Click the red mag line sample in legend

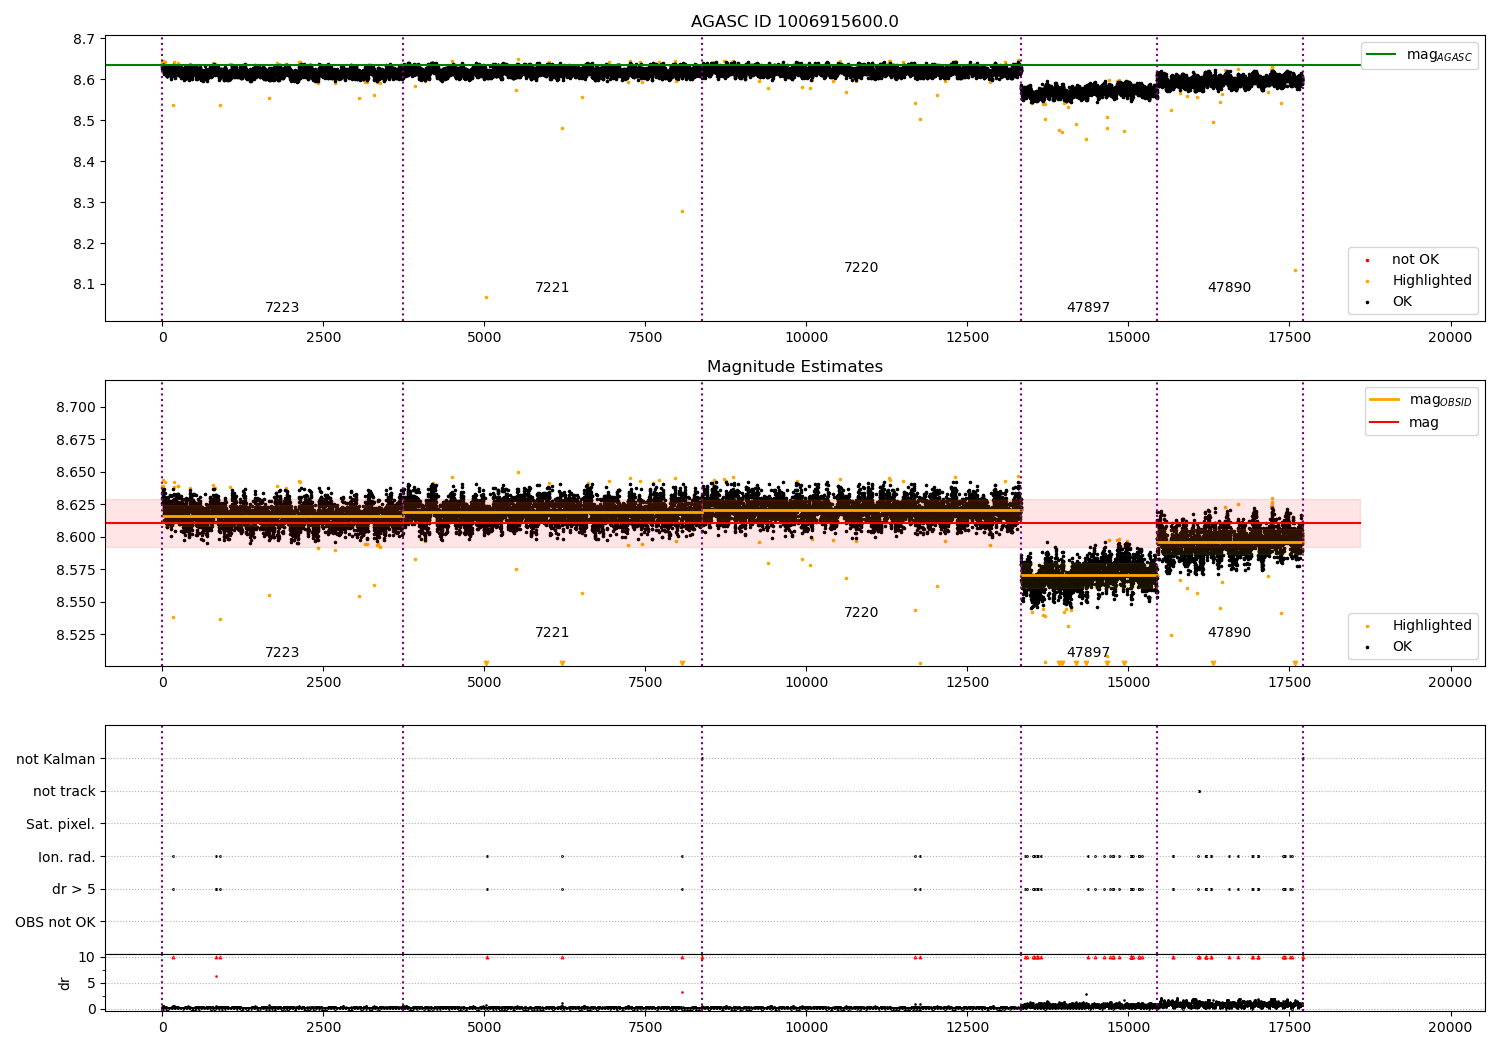(x=1385, y=423)
